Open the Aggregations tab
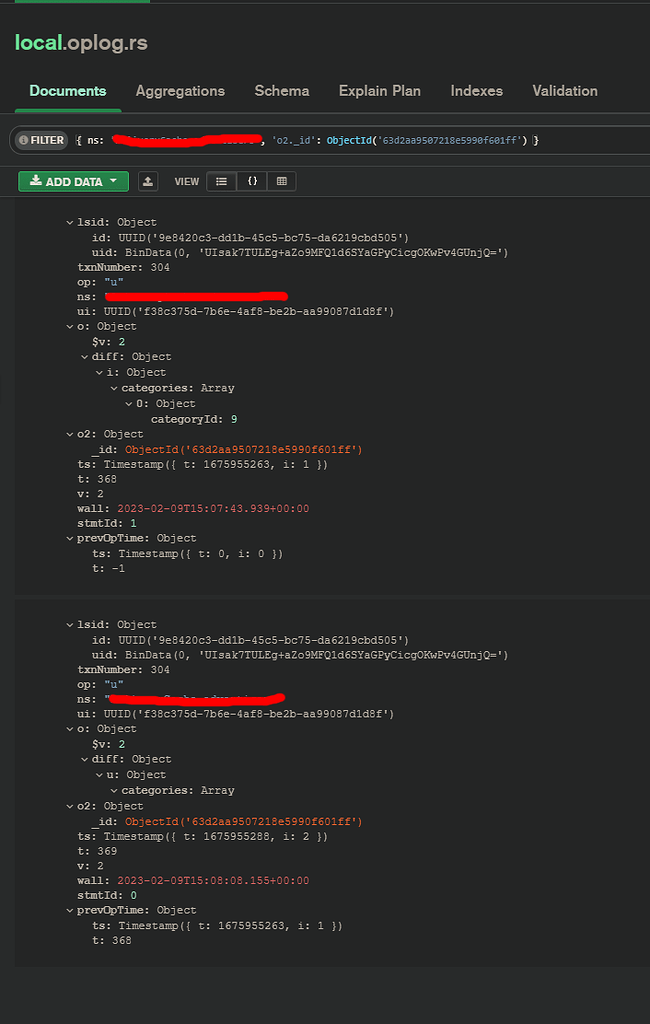The image size is (650, 1024). [180, 91]
